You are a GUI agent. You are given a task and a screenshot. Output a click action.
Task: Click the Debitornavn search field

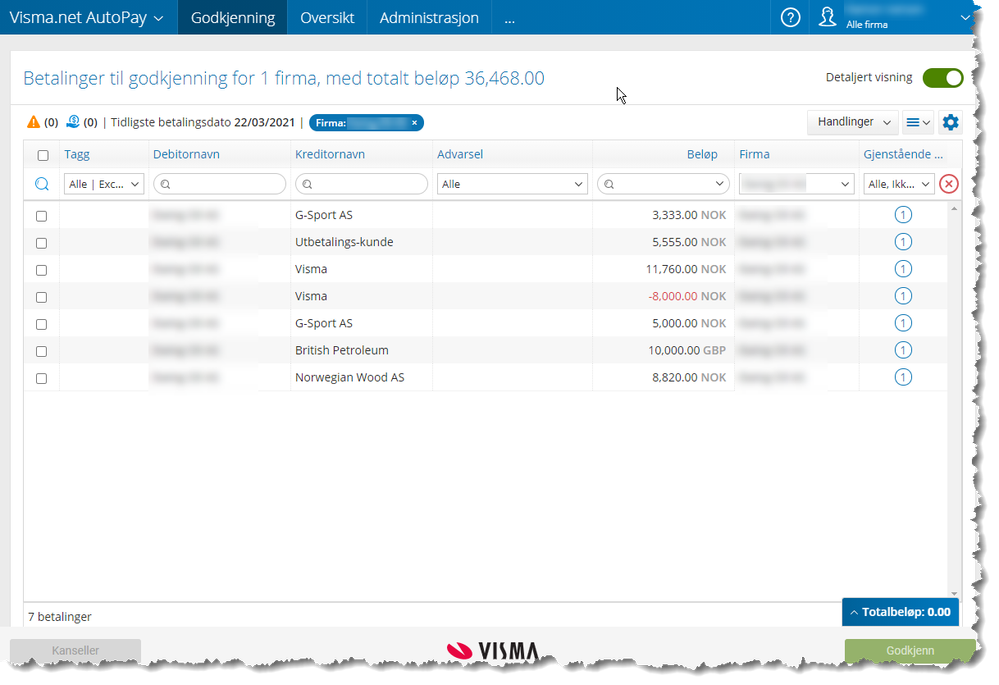pyautogui.click(x=220, y=184)
